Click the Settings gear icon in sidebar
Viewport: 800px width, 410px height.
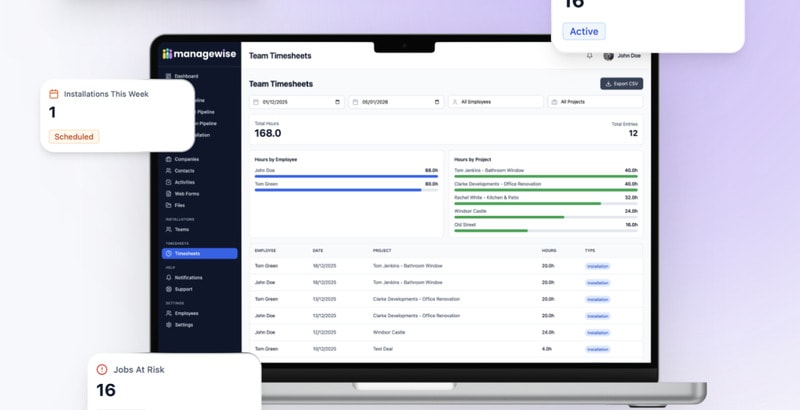coord(168,325)
